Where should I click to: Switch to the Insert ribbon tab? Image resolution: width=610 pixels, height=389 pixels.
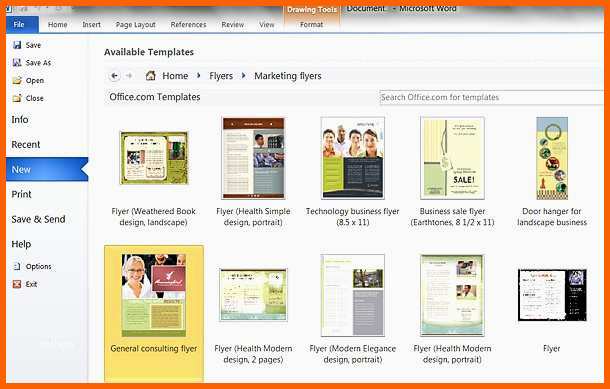pyautogui.click(x=91, y=25)
